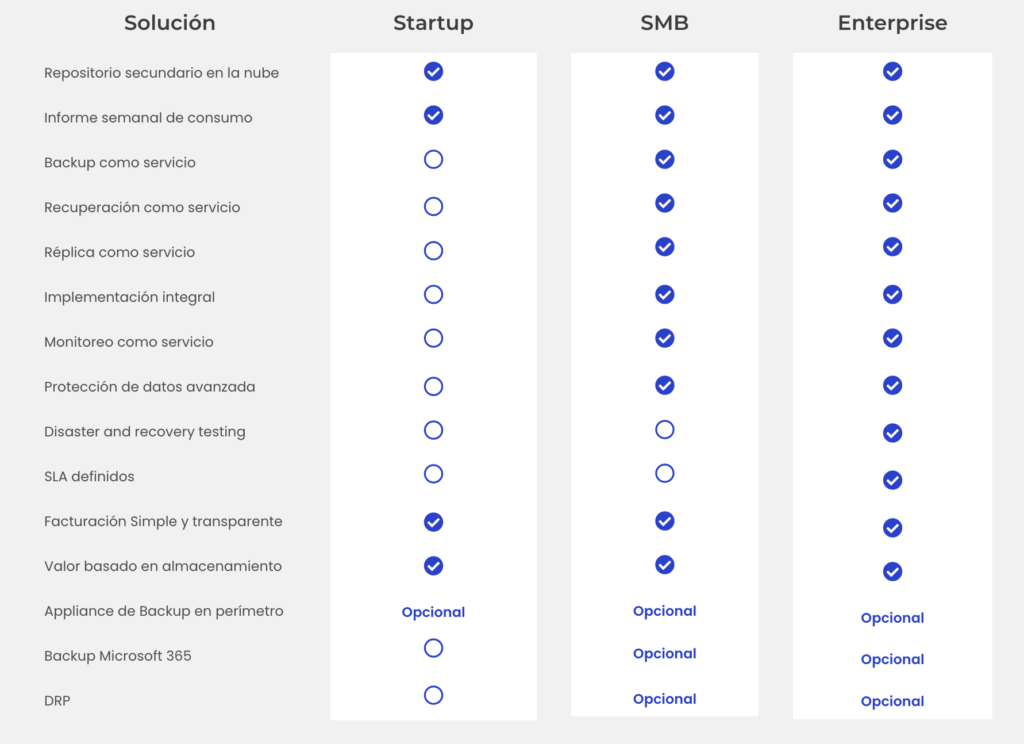Click Startup checkmark for Repositorio secundario en la nube
The image size is (1024, 744).
(433, 71)
